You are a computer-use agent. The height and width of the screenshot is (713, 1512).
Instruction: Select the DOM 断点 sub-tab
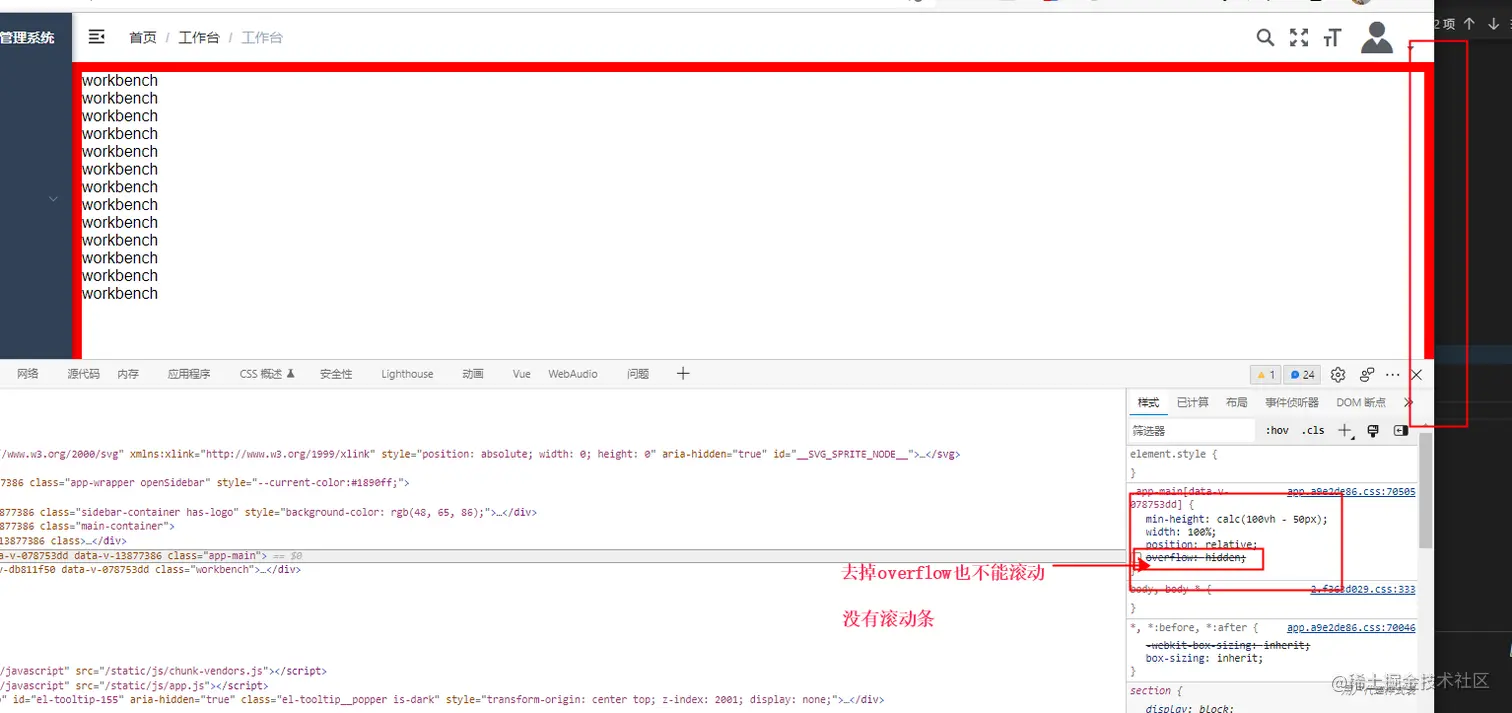click(x=1361, y=402)
